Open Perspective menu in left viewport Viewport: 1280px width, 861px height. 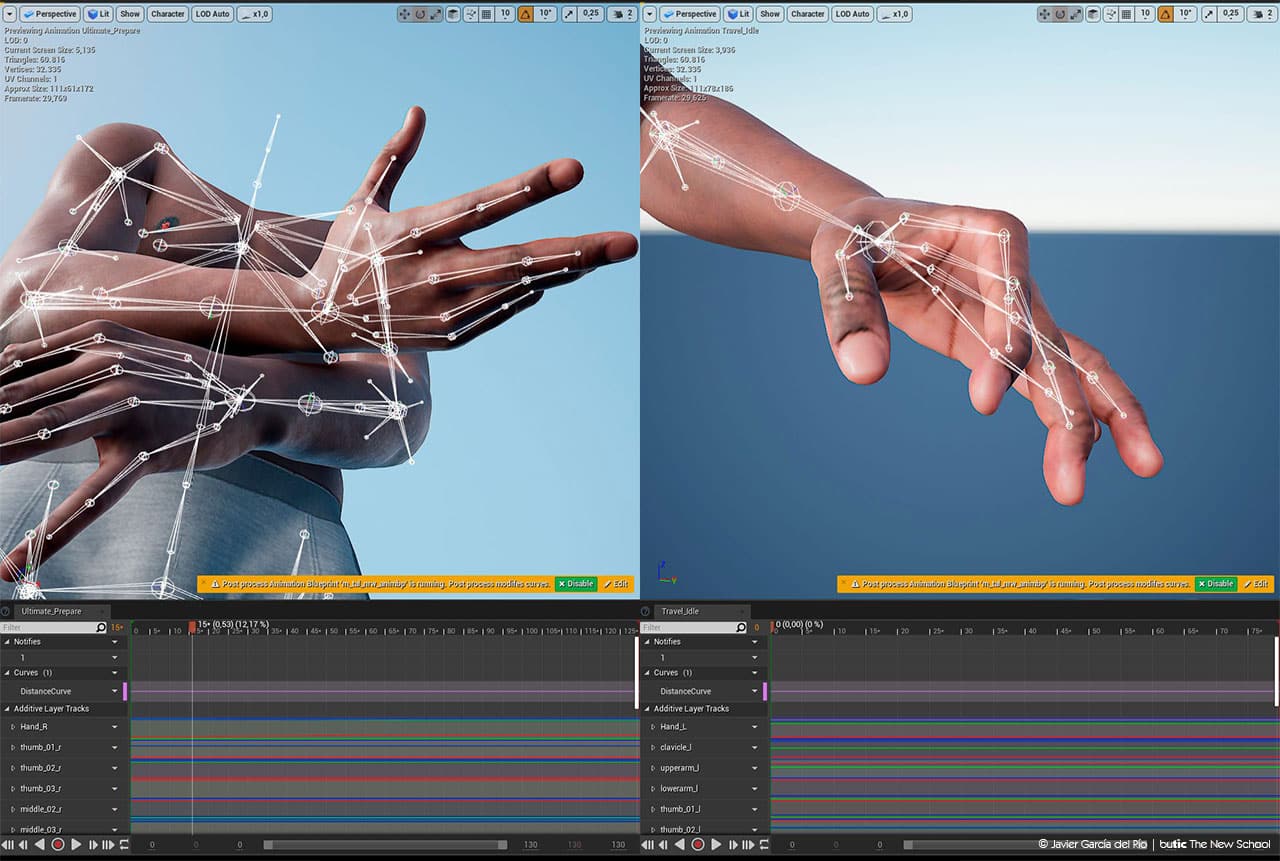click(49, 14)
